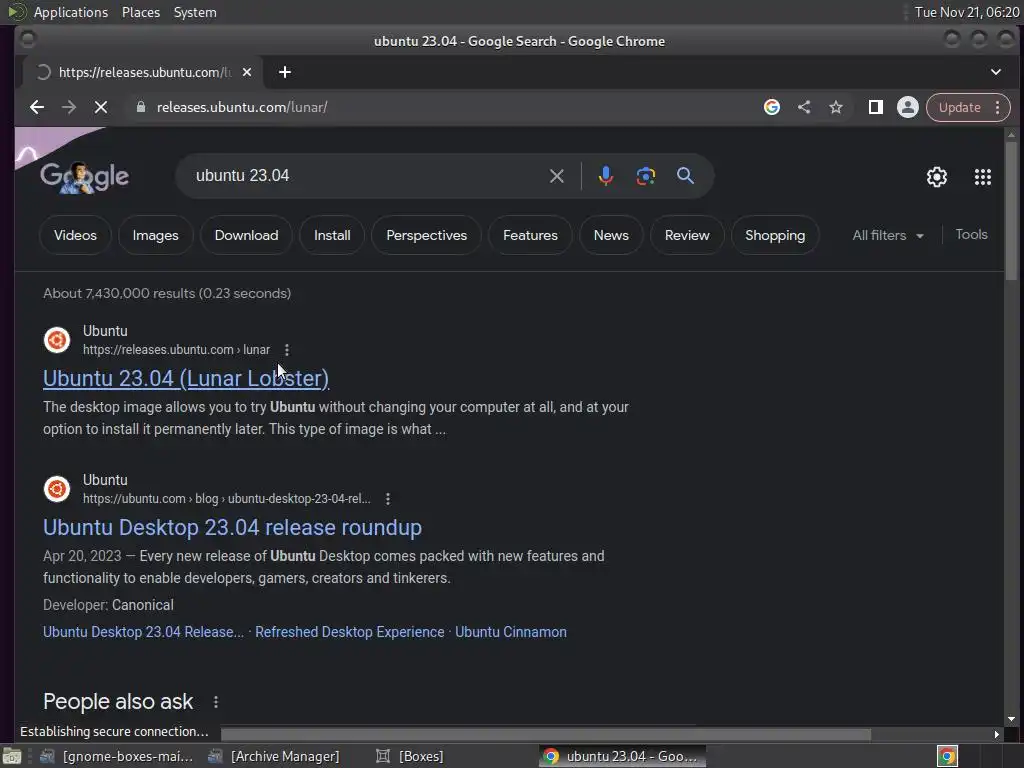Image resolution: width=1024 pixels, height=768 pixels.
Task: Switch to Boxes taskbar window
Action: click(x=410, y=756)
